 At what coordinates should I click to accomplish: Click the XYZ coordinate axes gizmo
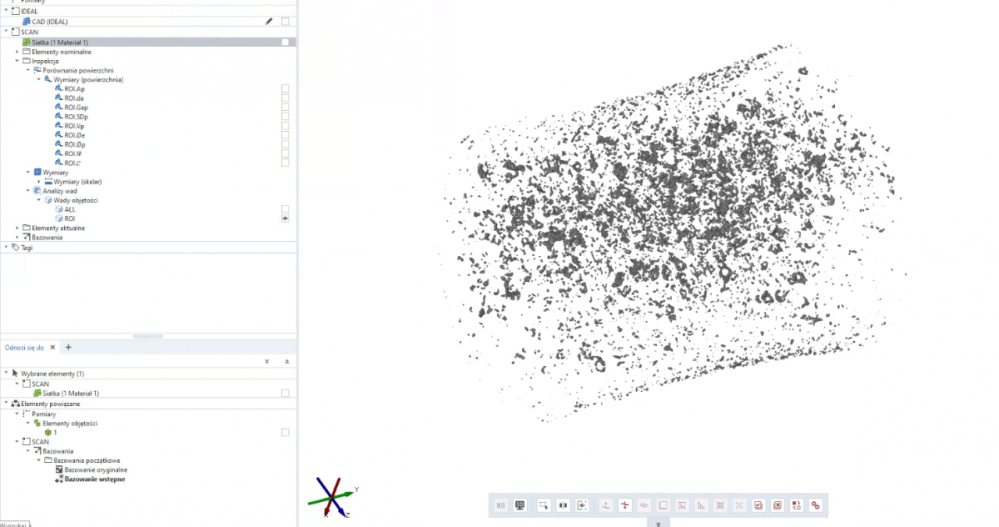tap(333, 495)
